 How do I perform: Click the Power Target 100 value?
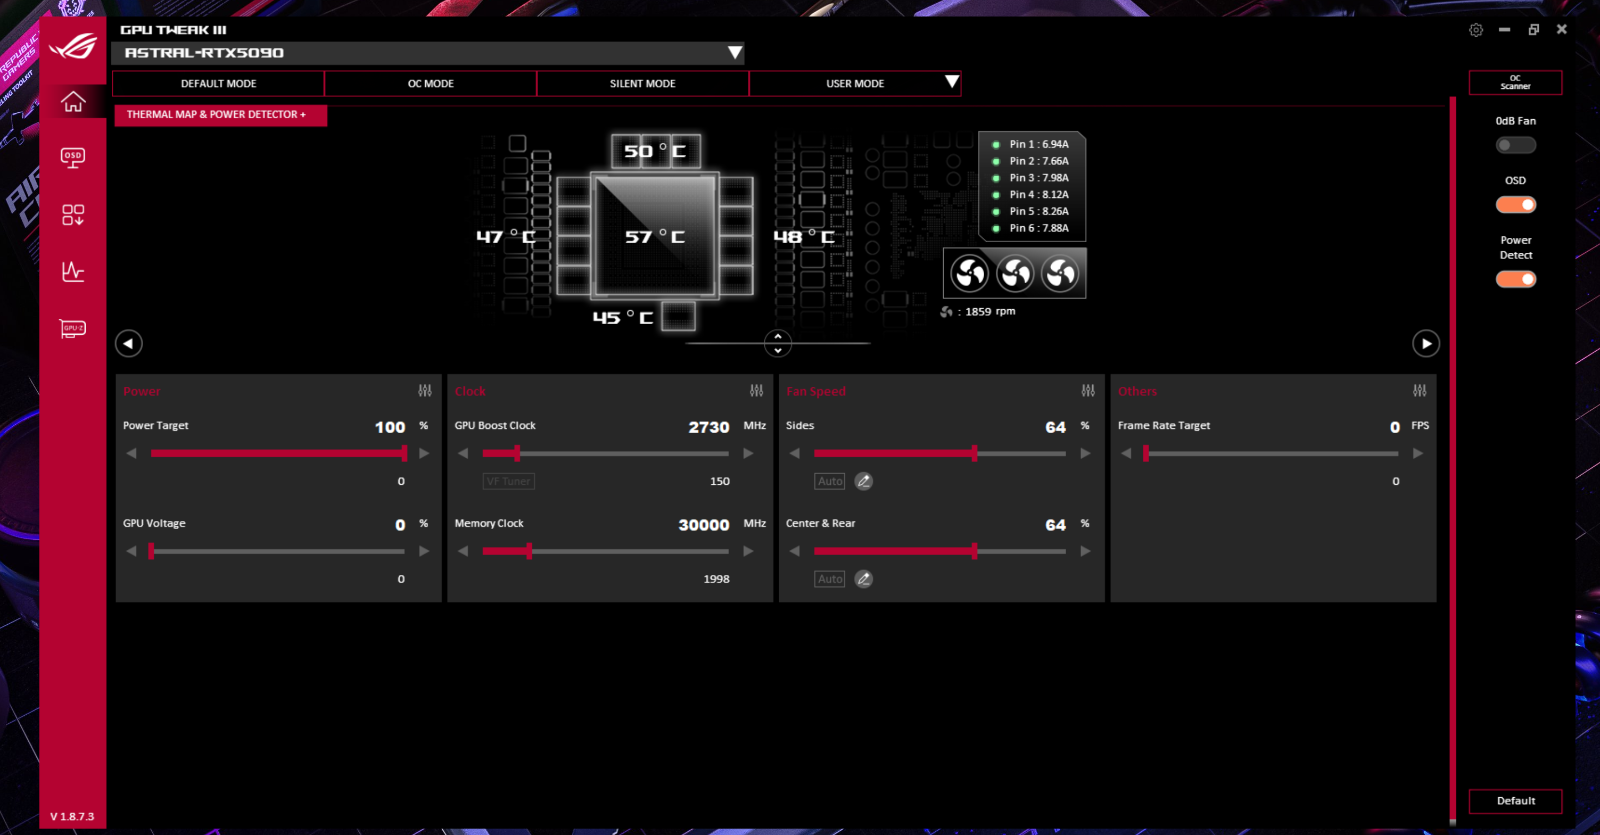(390, 427)
